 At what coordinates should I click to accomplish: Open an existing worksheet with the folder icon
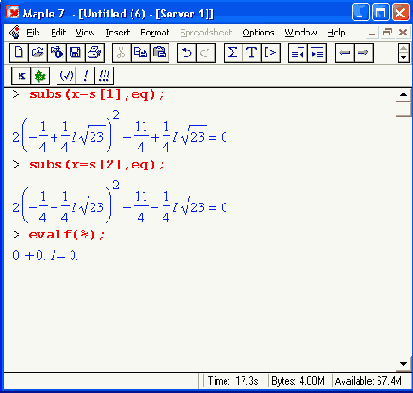pos(38,53)
